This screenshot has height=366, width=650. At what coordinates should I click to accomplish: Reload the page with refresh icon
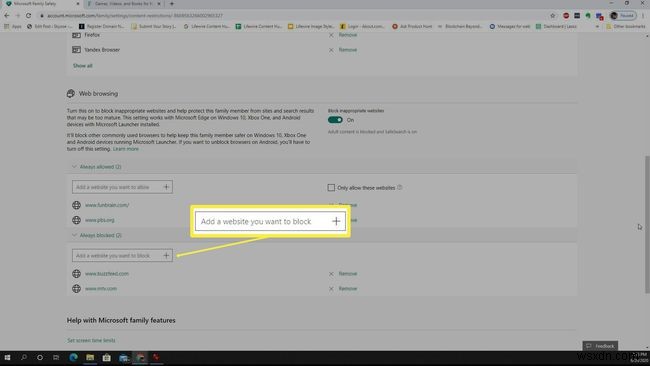pos(28,16)
